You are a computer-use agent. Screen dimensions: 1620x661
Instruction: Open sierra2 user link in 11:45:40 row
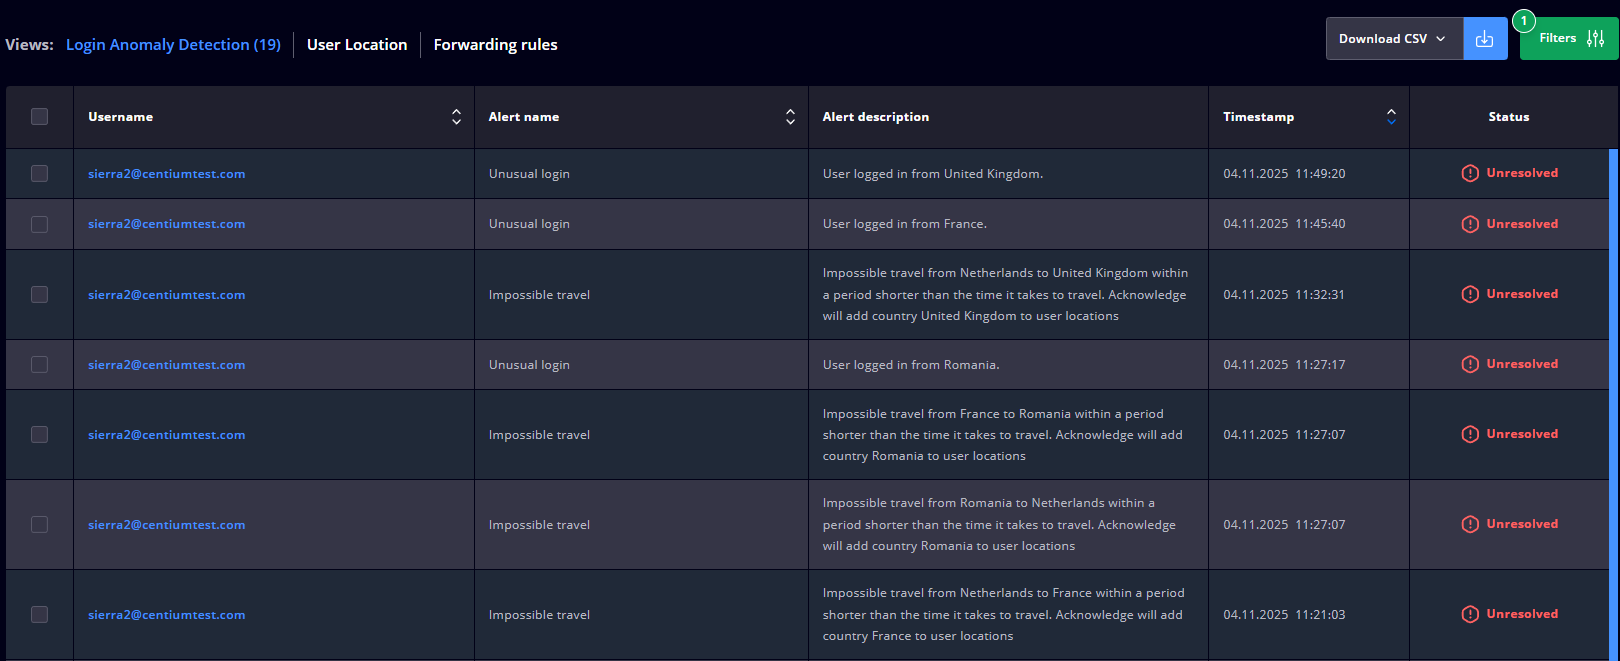166,224
